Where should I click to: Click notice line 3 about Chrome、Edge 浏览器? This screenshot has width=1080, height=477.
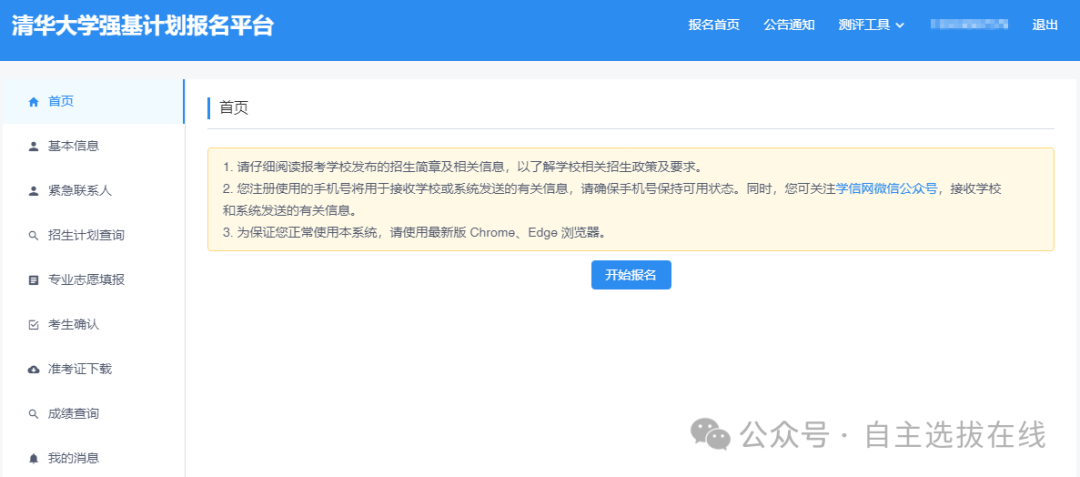(415, 232)
